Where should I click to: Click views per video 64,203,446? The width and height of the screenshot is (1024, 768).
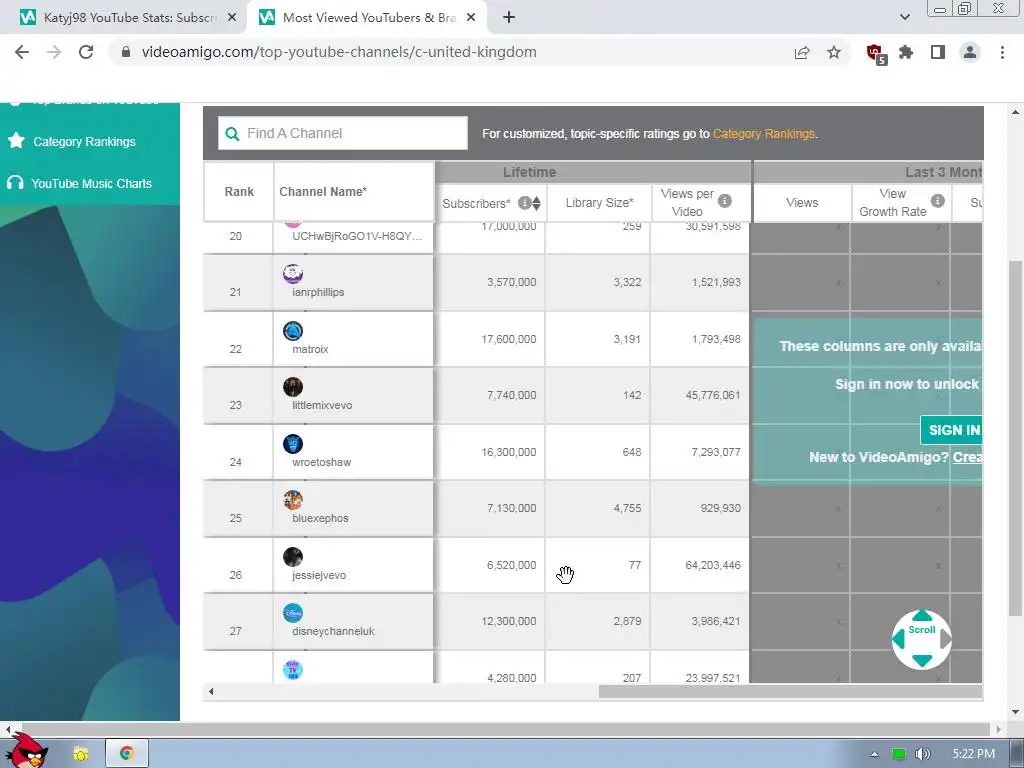pyautogui.click(x=712, y=566)
